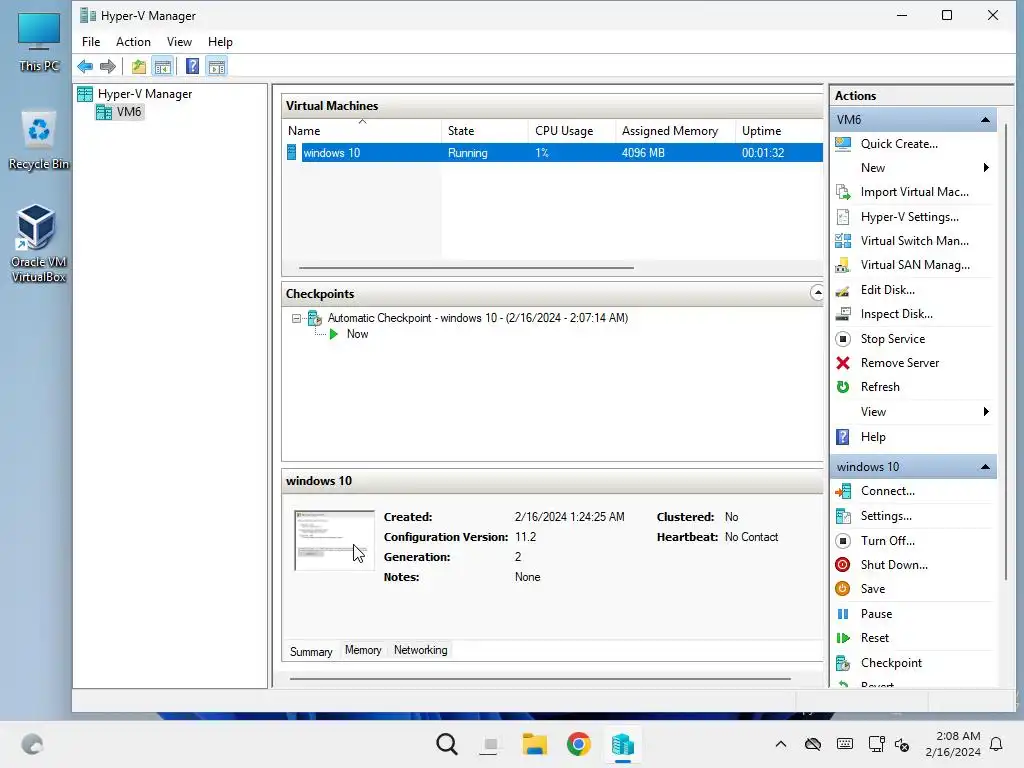1024x768 pixels.
Task: Click the red Shut Down icon
Action: click(x=843, y=565)
